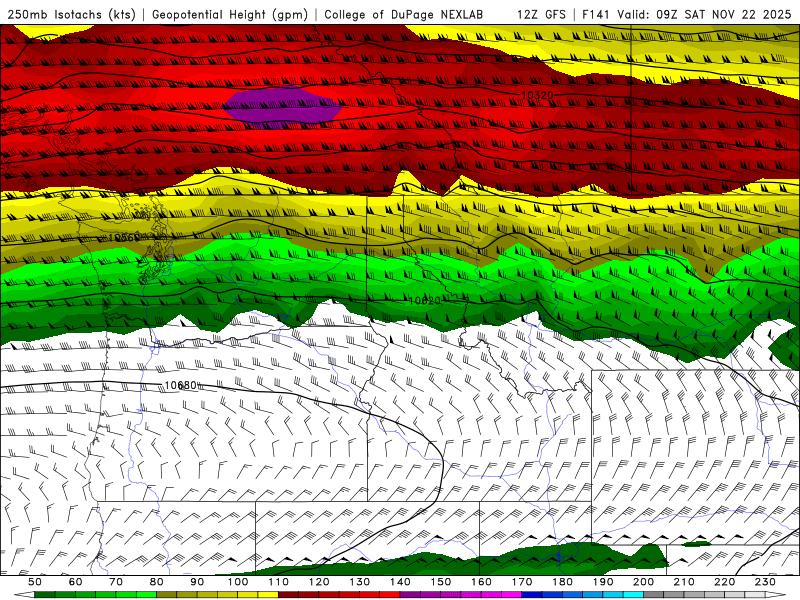Click the 120 value on color scale

pos(319,582)
